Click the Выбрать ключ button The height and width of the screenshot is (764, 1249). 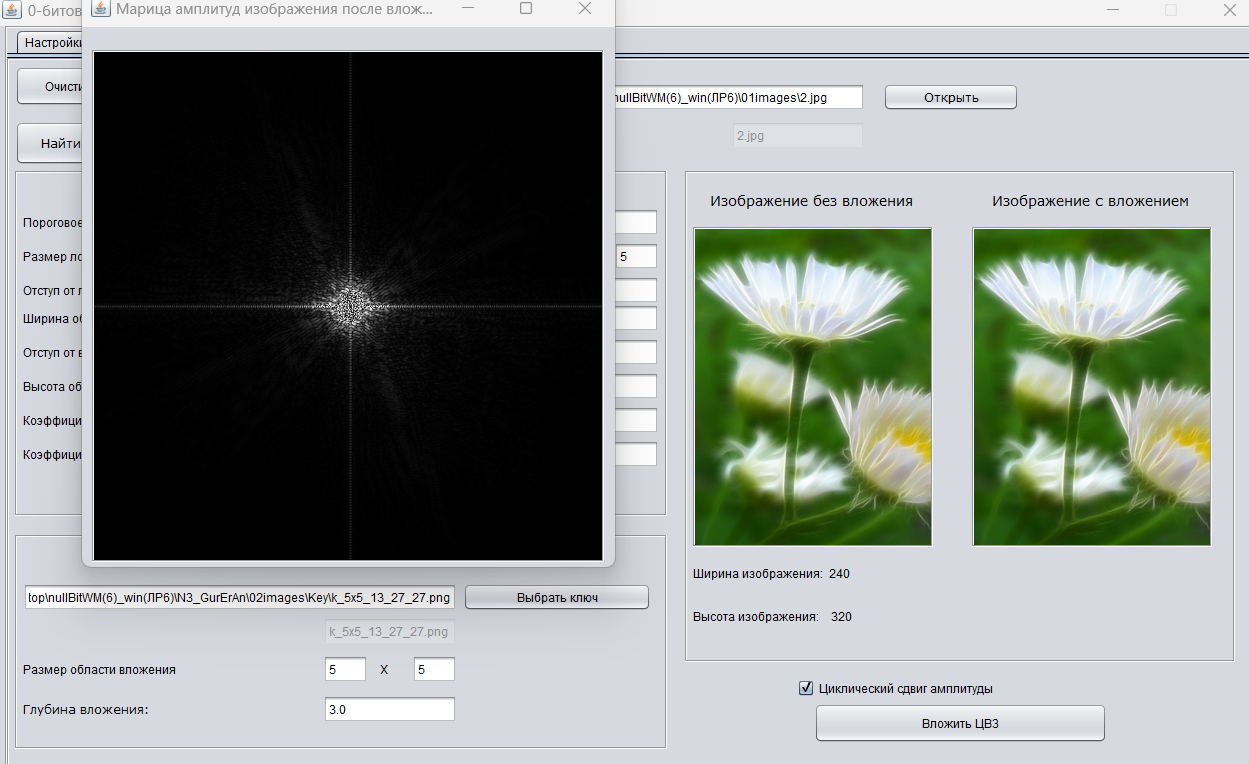pyautogui.click(x=557, y=597)
